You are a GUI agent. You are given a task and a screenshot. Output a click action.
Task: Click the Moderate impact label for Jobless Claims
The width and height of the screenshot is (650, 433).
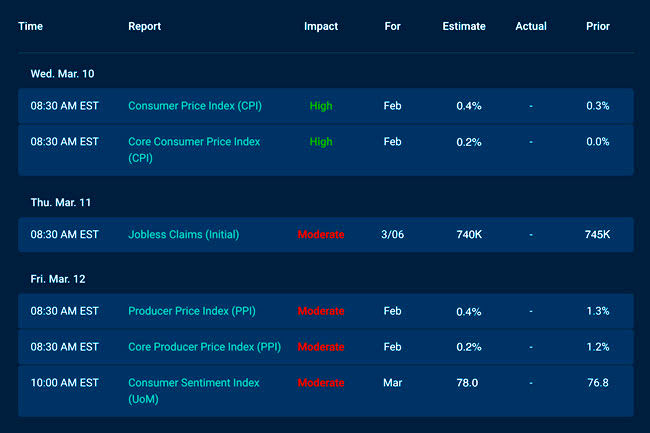[321, 234]
